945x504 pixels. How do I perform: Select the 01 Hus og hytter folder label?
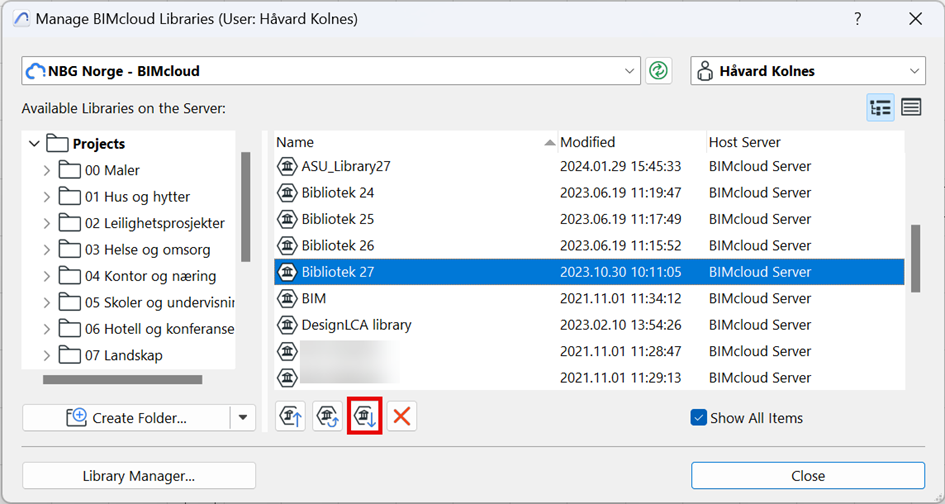(x=137, y=197)
